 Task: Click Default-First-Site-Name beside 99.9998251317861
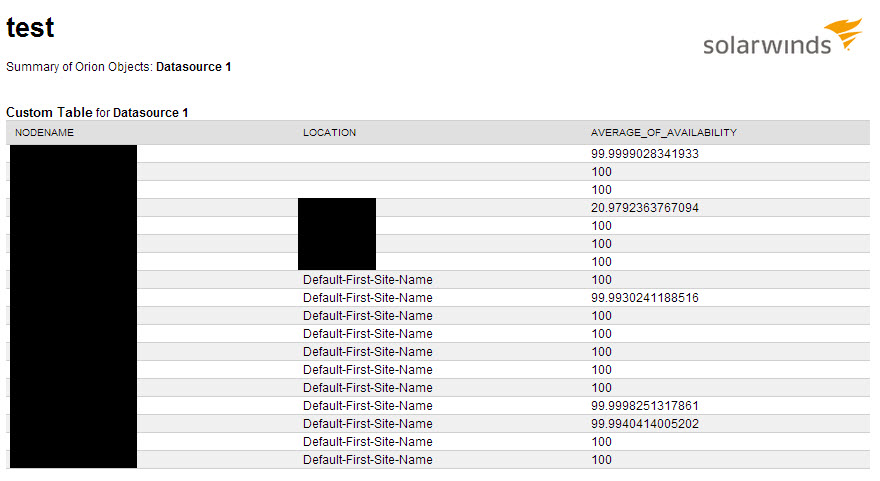pyautogui.click(x=368, y=406)
